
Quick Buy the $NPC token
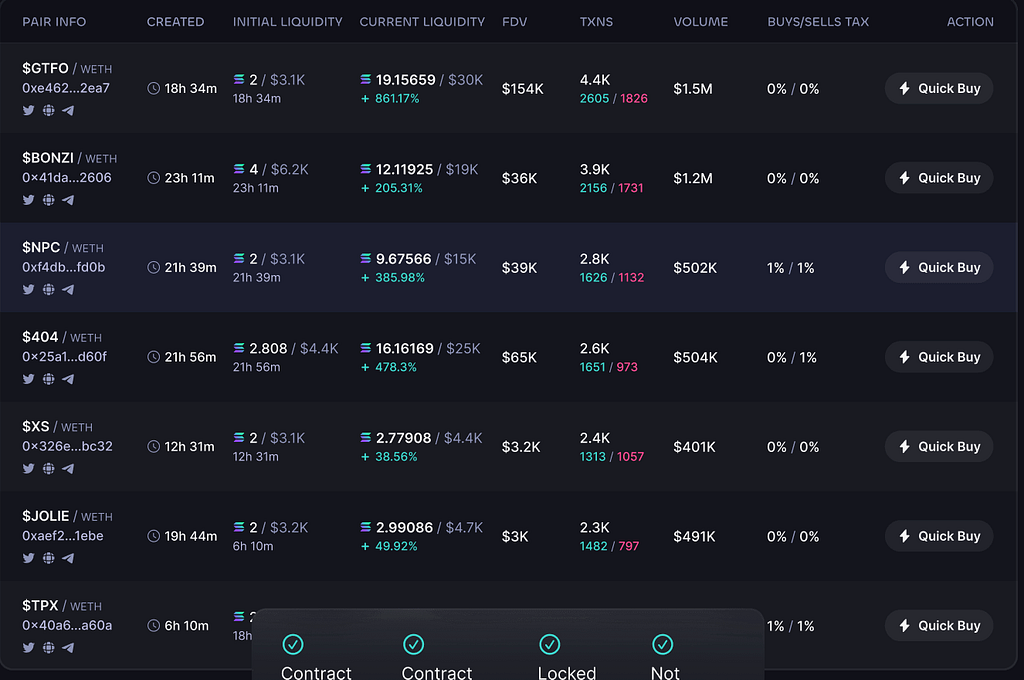click(938, 267)
